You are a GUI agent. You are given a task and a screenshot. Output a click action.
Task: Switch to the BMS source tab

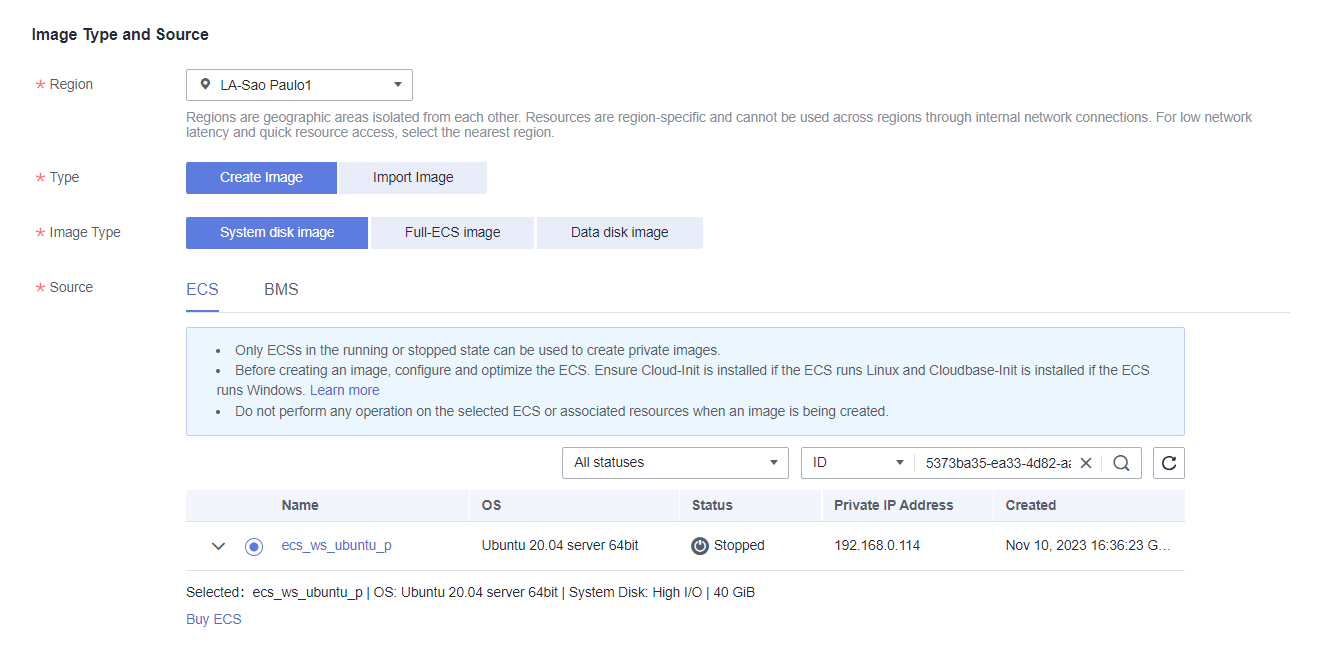(281, 290)
